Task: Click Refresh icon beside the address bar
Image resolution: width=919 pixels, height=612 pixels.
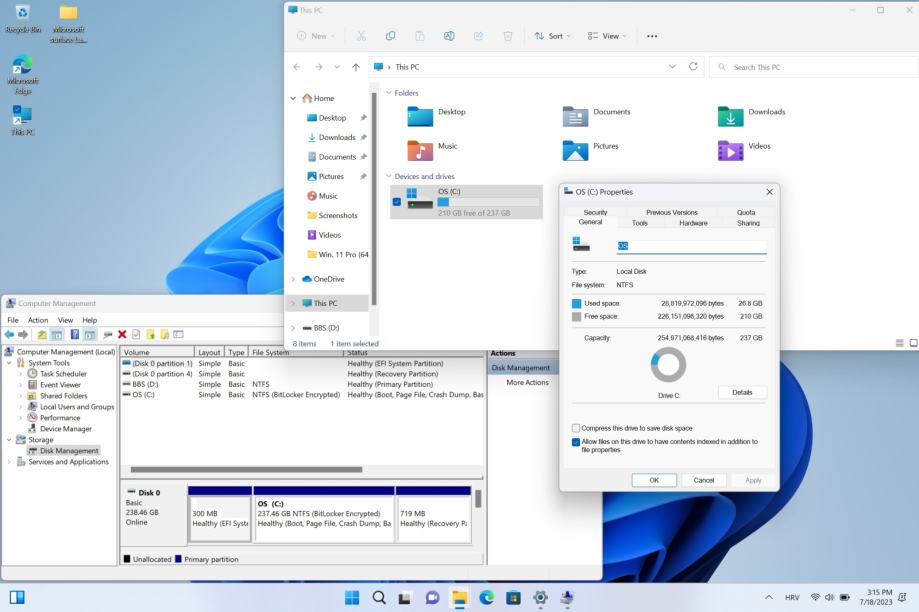Action: pyautogui.click(x=693, y=67)
